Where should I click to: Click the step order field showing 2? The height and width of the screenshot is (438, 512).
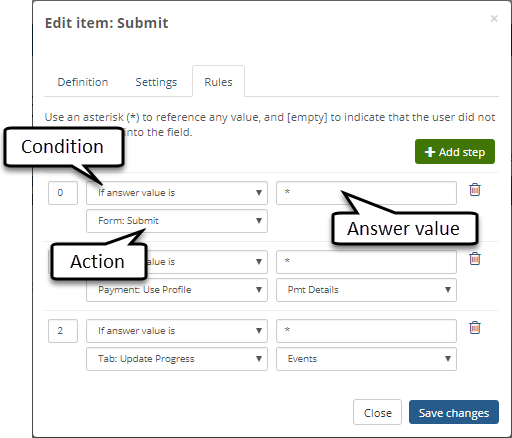click(x=63, y=331)
